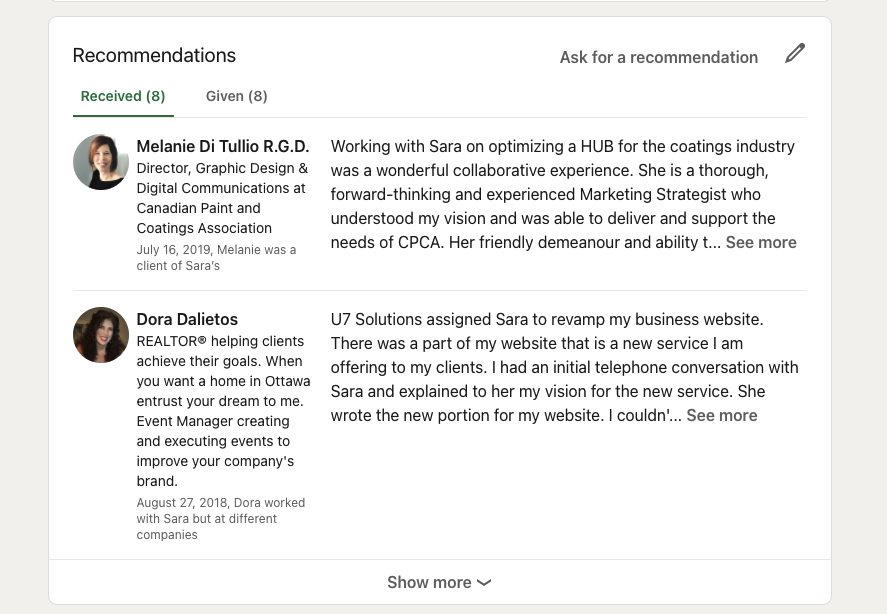Viewport: 887px width, 614px height.
Task: Expand Melanie's recommendation with See more
Action: pos(761,242)
